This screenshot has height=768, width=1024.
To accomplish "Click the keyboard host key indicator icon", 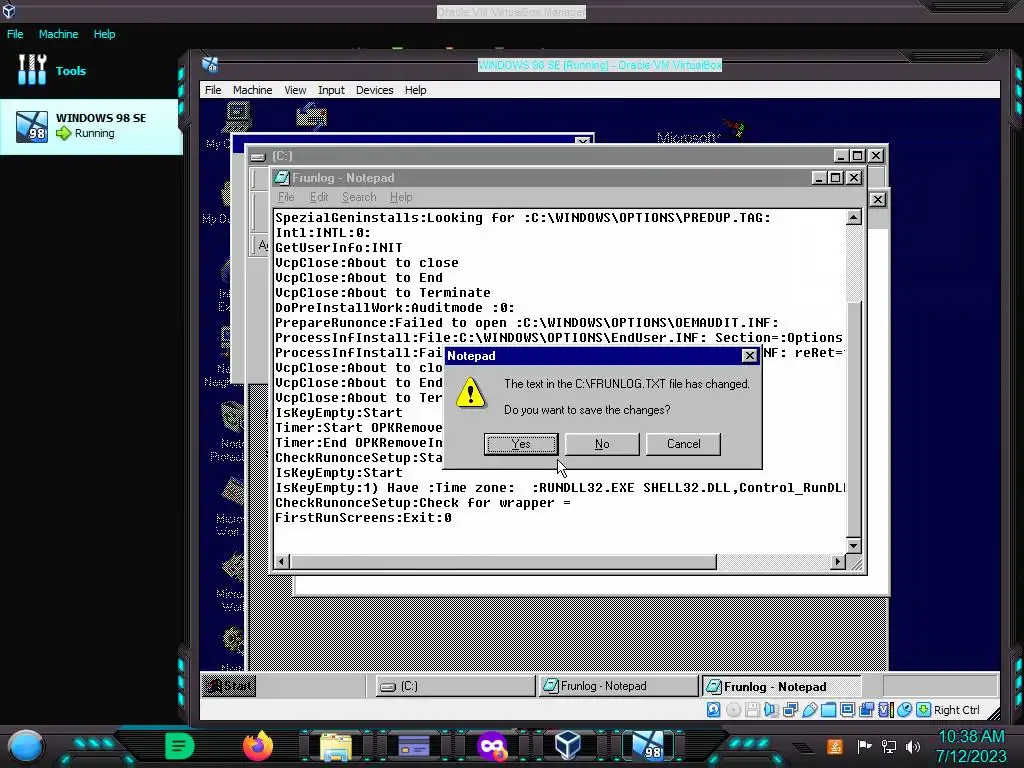I will [x=923, y=710].
